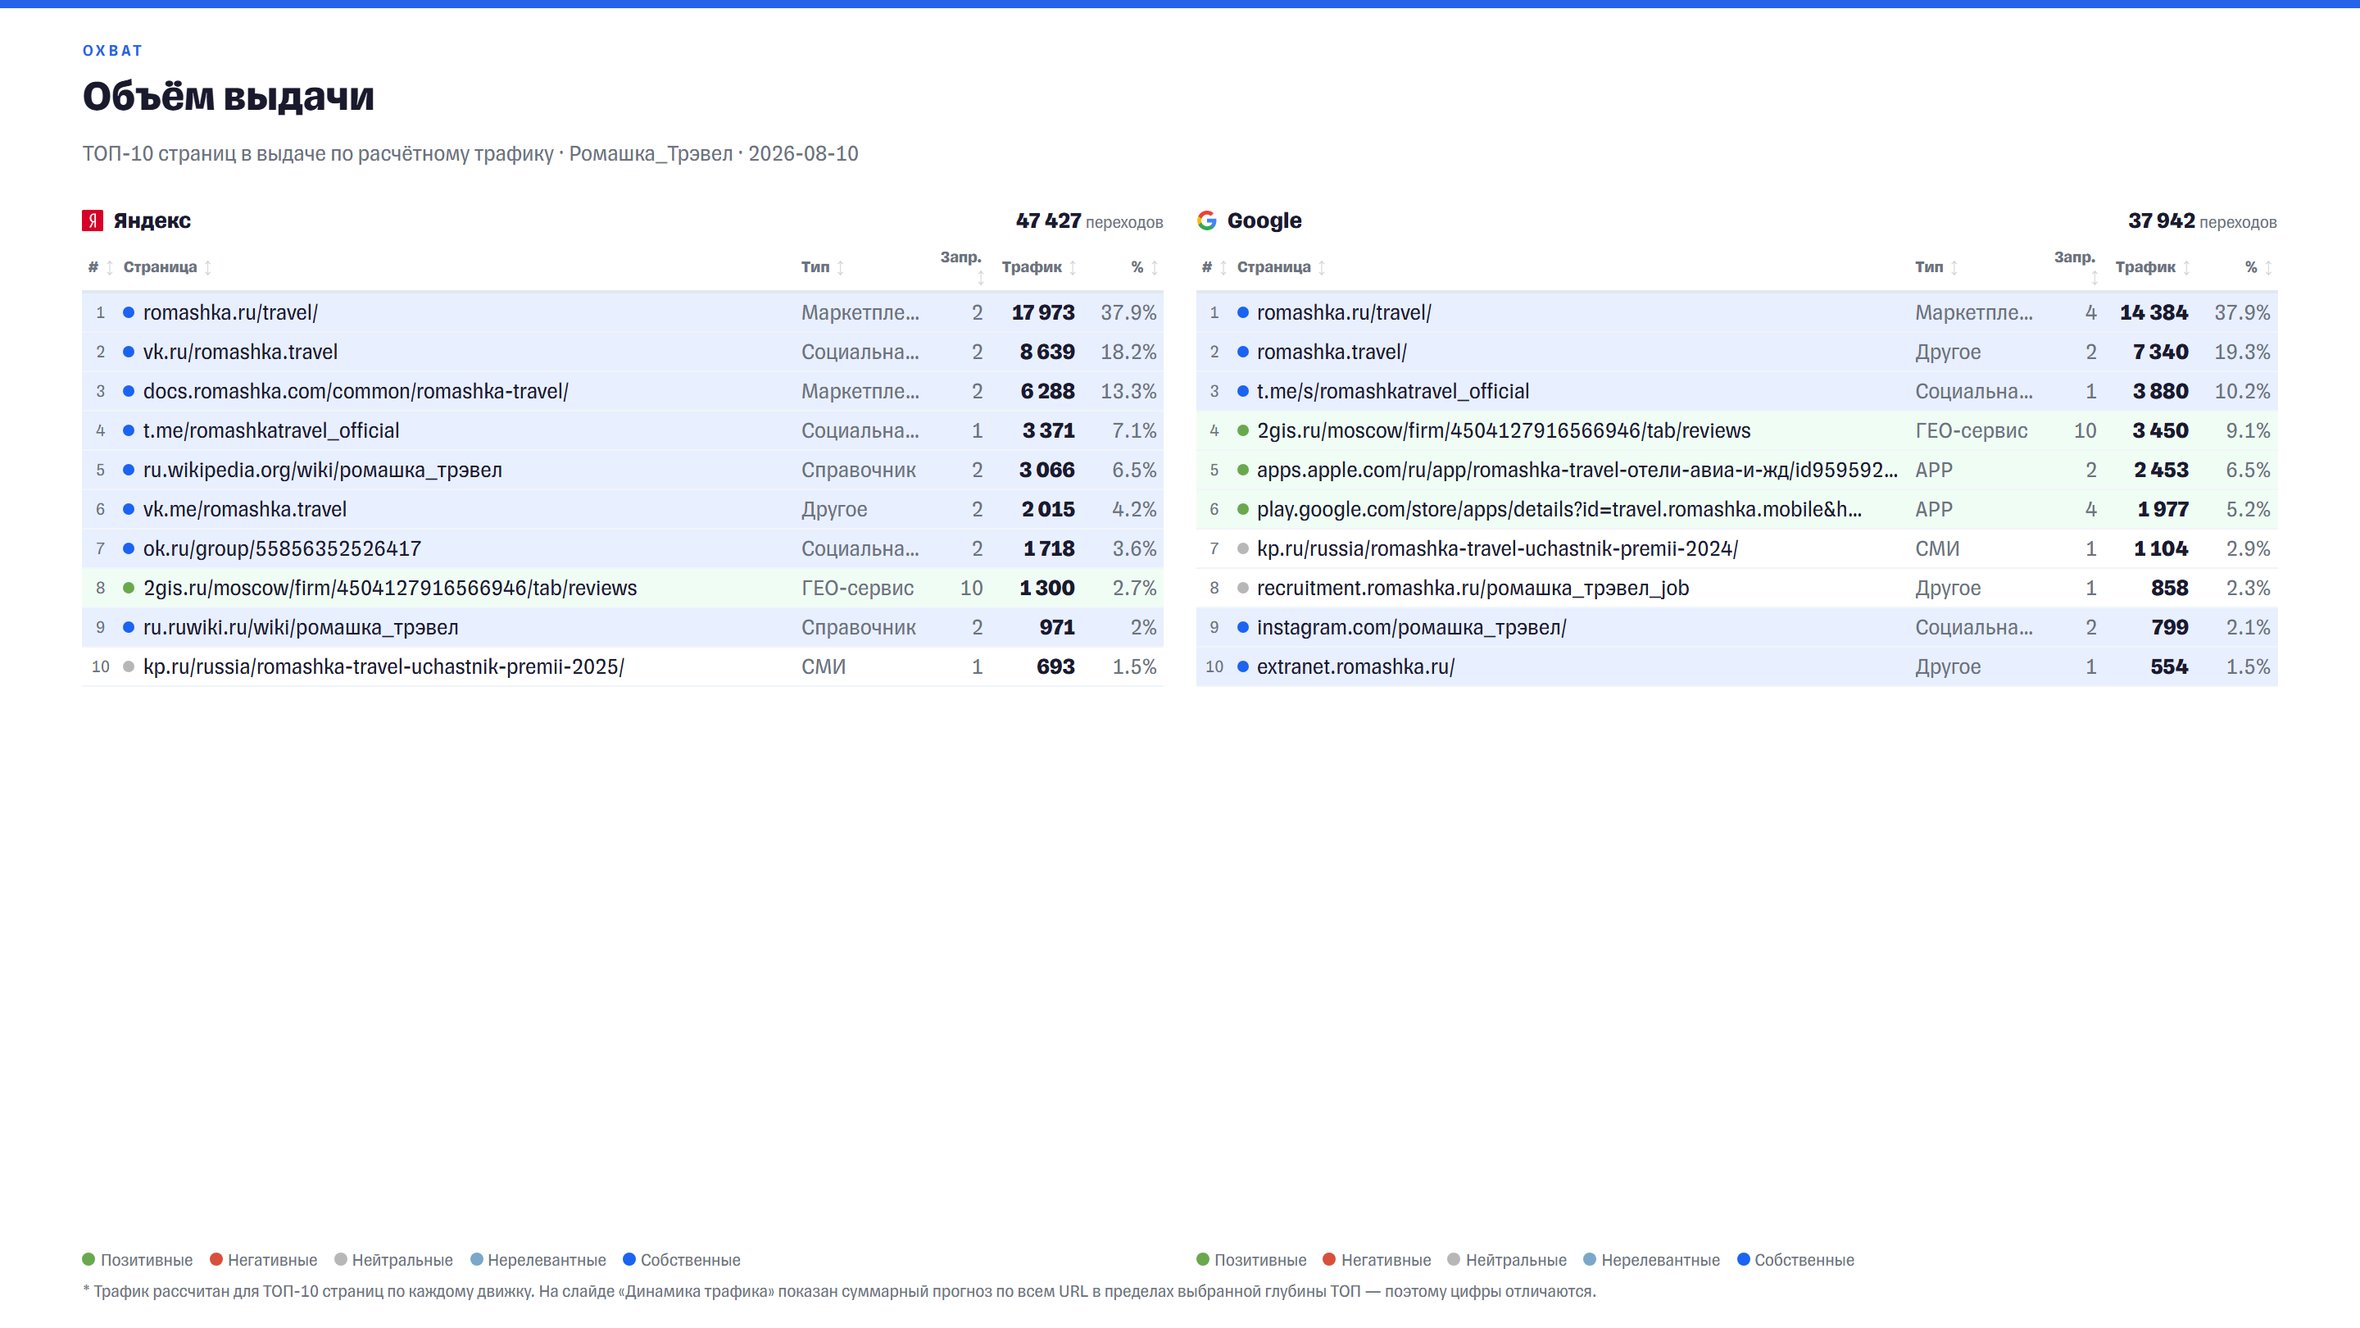The width and height of the screenshot is (2360, 1328).
Task: Open extranet.romashka.ru/ link
Action: pyautogui.click(x=1356, y=667)
